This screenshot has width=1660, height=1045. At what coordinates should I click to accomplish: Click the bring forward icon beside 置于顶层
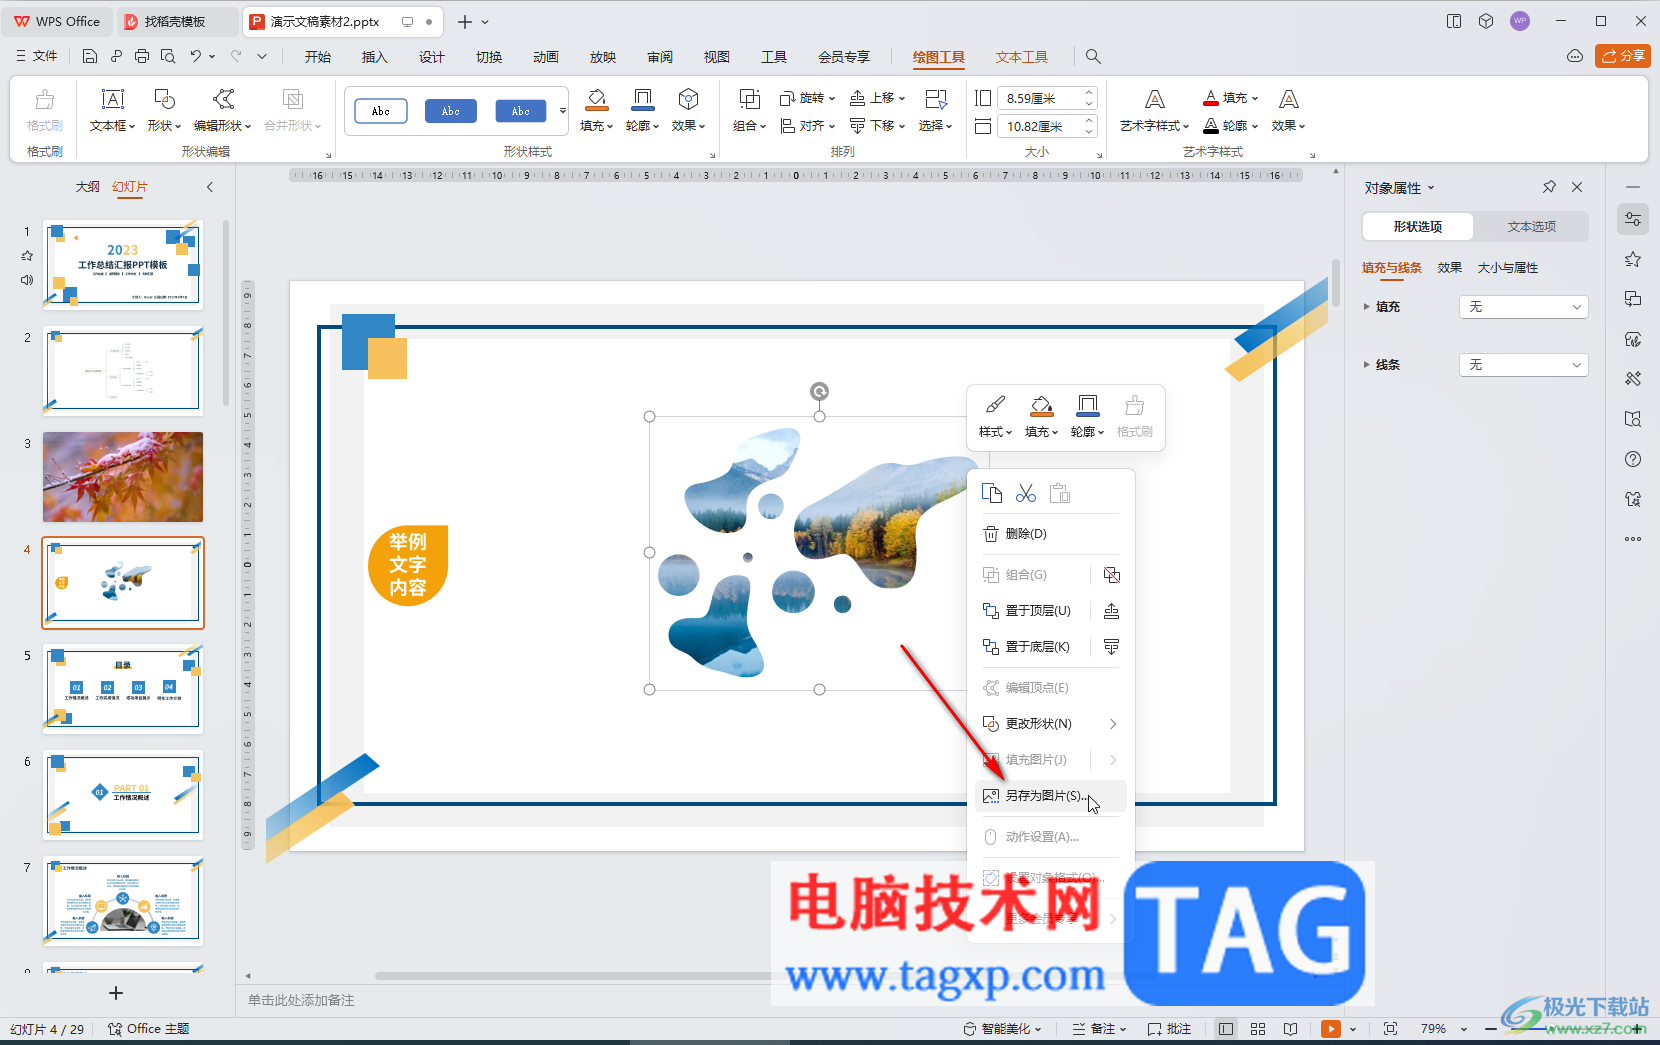point(1111,611)
